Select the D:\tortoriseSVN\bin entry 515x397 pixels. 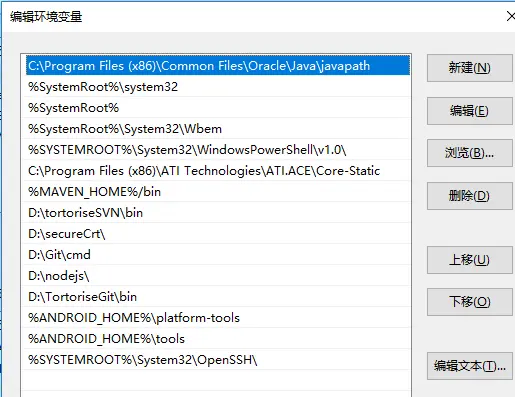pos(218,213)
